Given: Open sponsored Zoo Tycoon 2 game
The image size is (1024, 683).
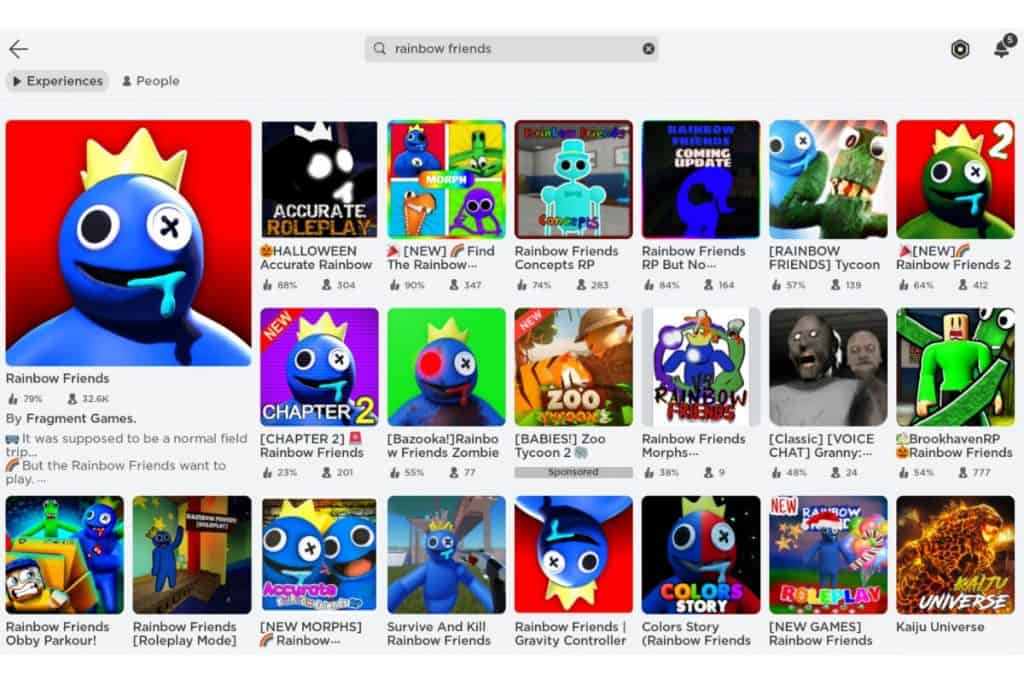Looking at the screenshot, I should point(573,367).
